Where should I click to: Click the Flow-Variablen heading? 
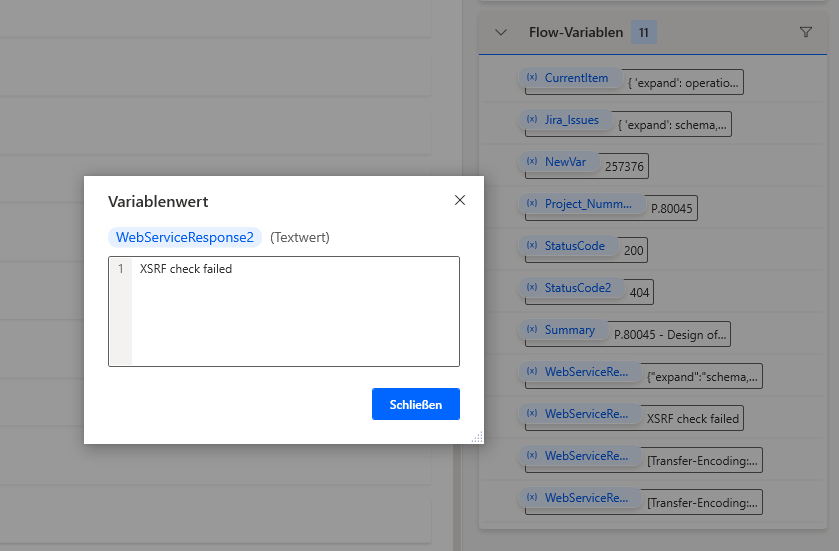point(576,33)
